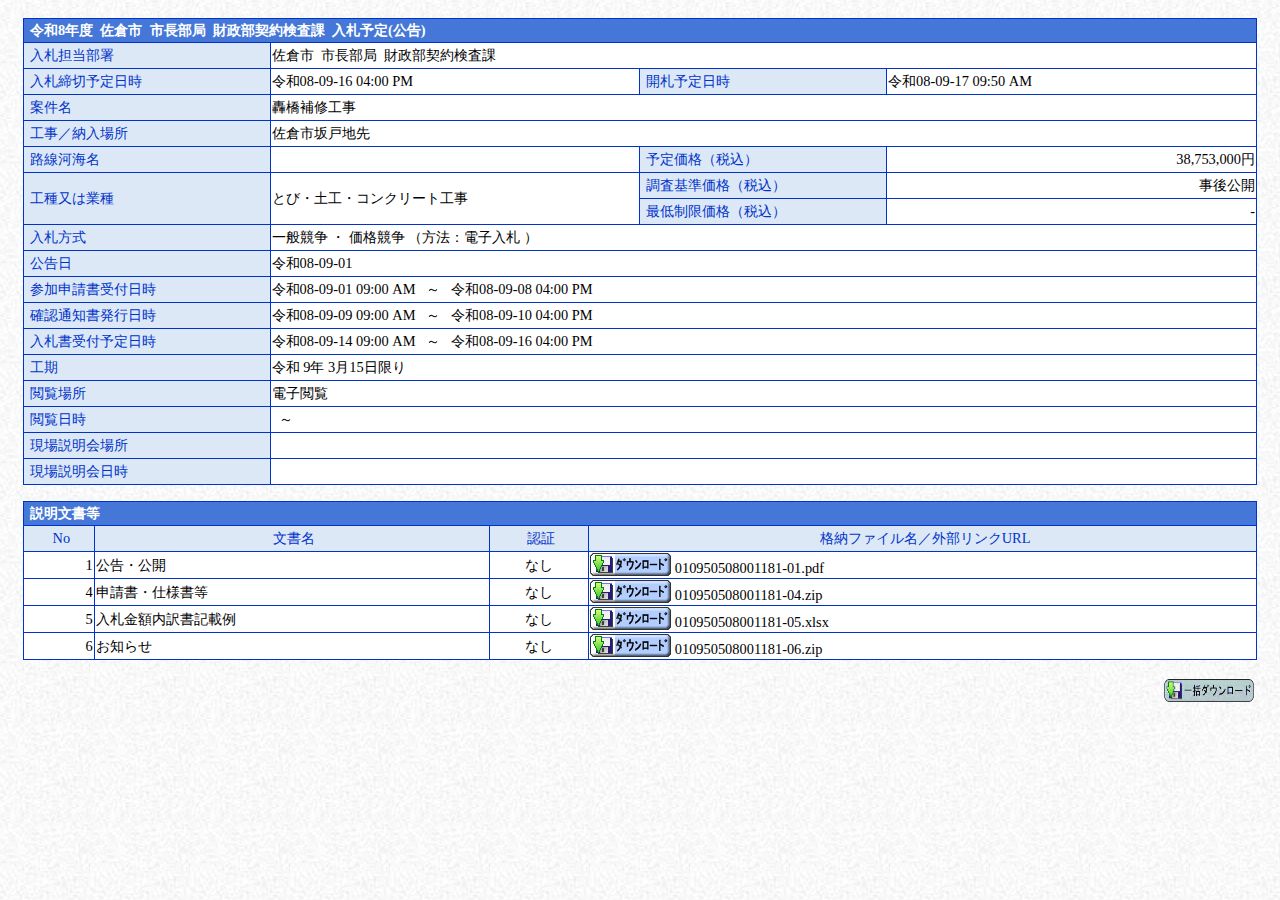Click the 事後公開 value
This screenshot has height=900, width=1280.
(1227, 186)
